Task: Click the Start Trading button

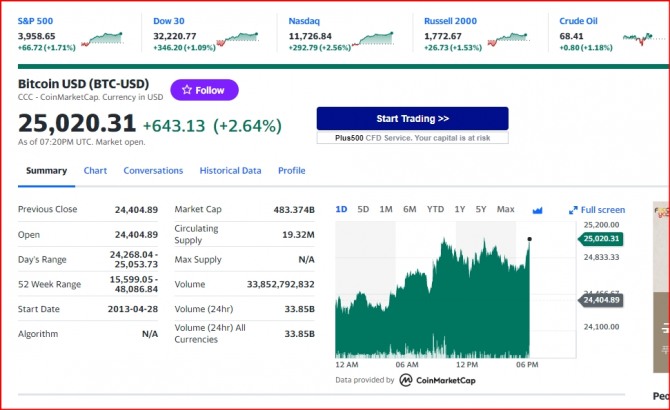Action: pos(412,118)
